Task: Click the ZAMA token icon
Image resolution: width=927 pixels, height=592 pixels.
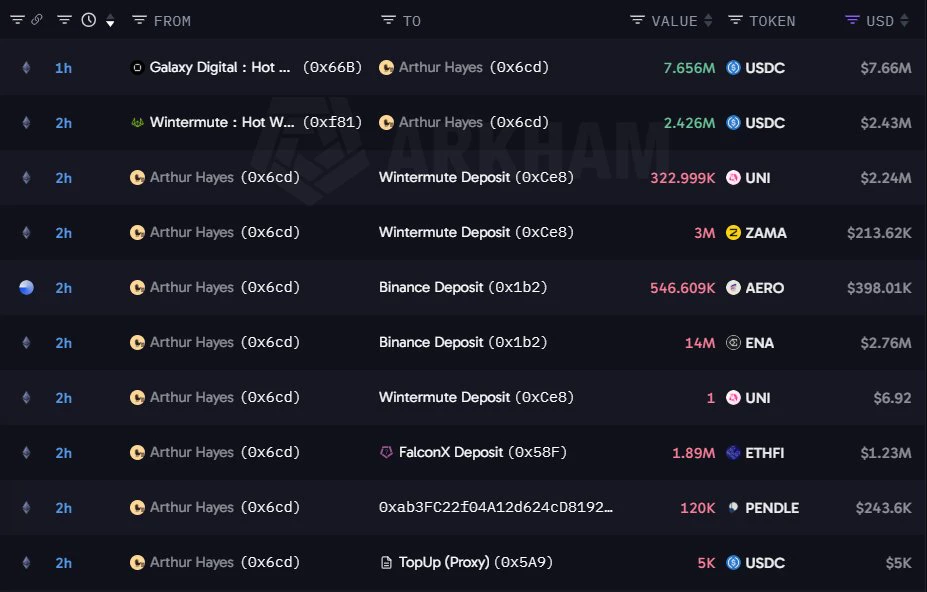Action: [x=733, y=232]
